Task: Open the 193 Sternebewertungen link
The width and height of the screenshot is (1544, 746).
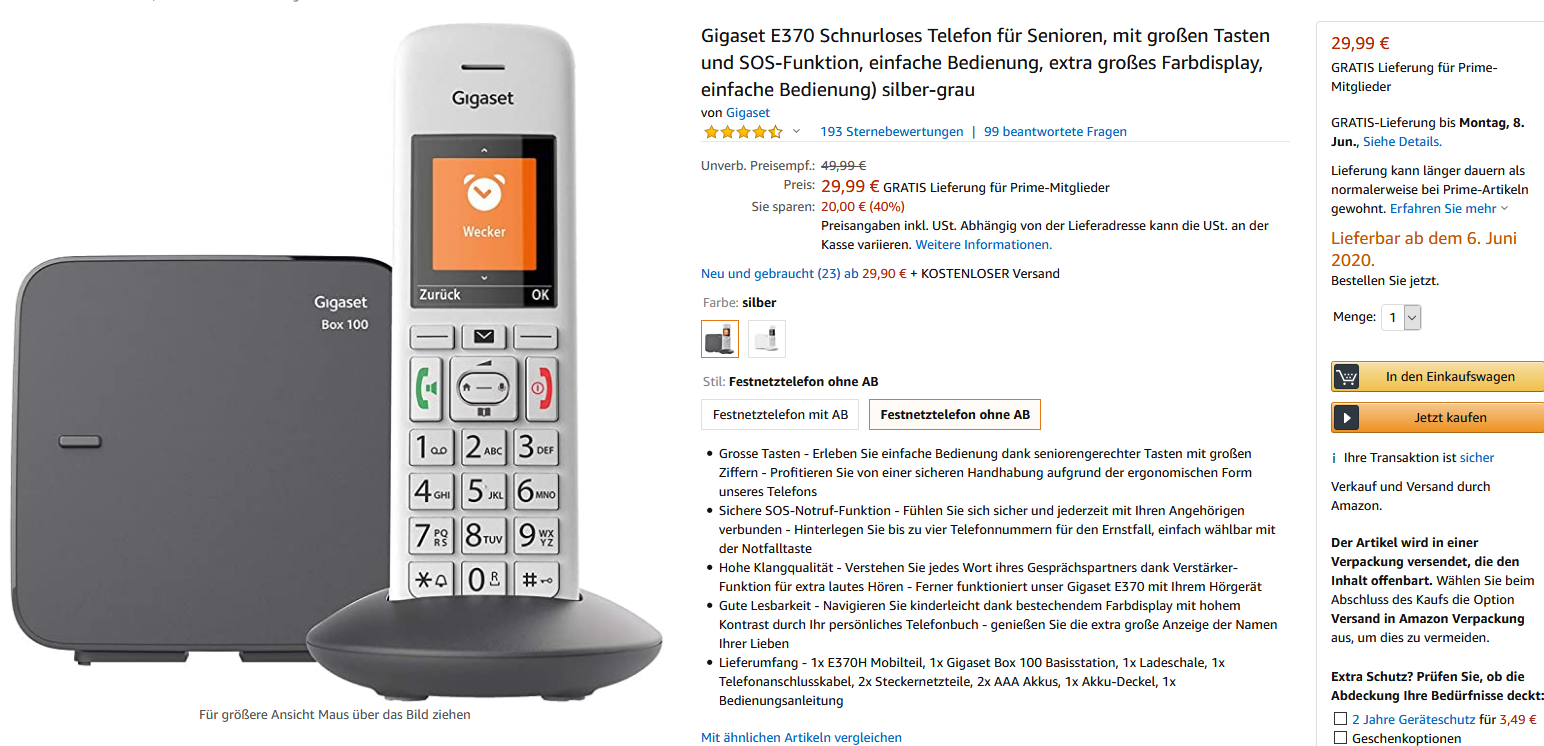Action: [892, 132]
